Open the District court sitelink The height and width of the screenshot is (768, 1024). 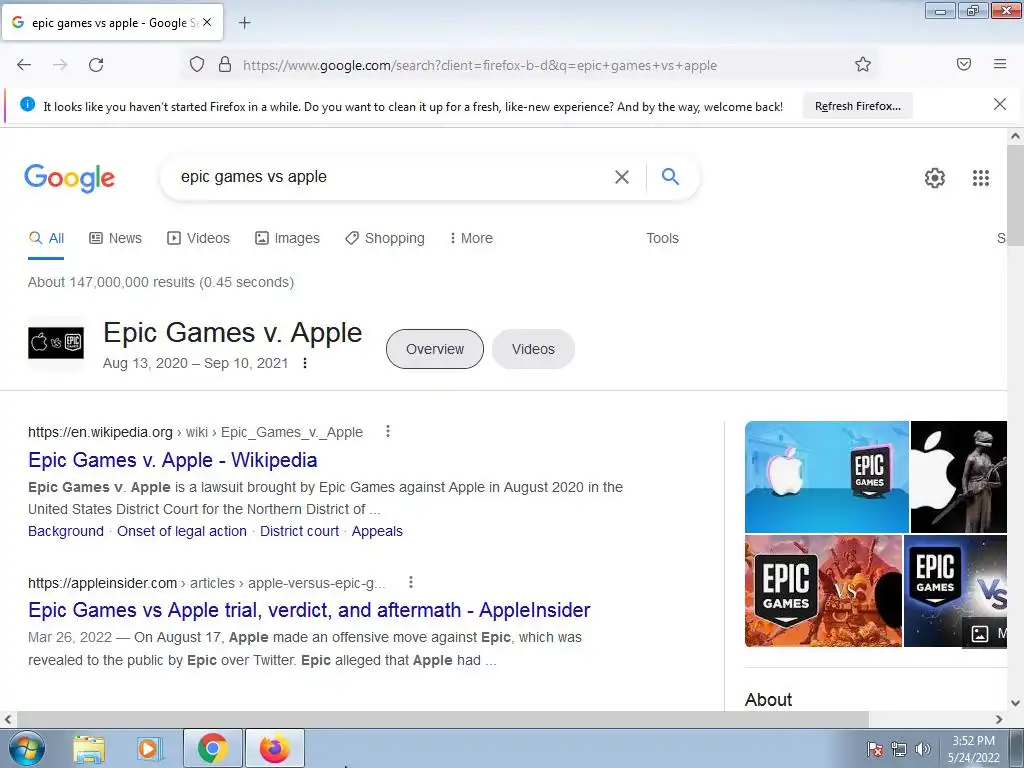300,531
